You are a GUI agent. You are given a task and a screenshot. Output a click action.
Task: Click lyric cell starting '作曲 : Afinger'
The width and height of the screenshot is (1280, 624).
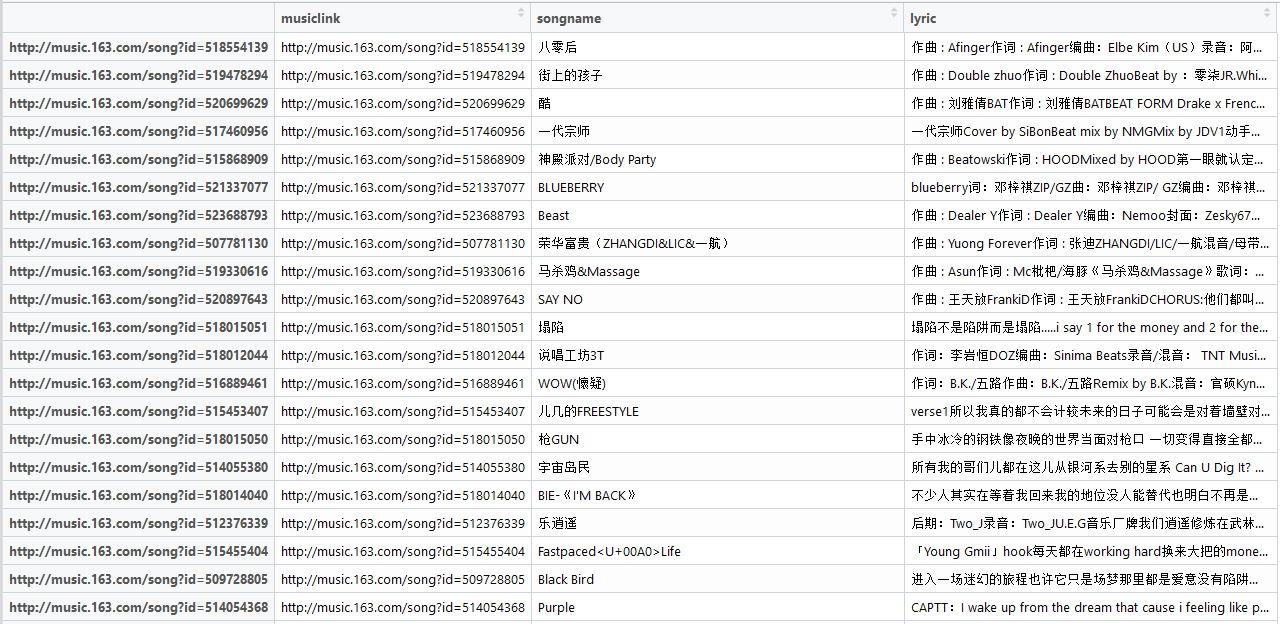[x=1091, y=47]
